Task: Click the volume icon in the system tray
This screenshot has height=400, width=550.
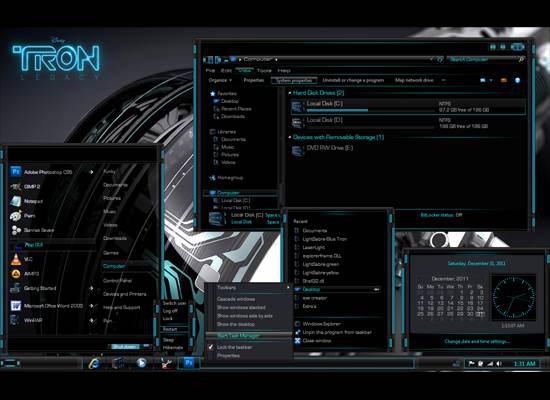Action: click(499, 364)
